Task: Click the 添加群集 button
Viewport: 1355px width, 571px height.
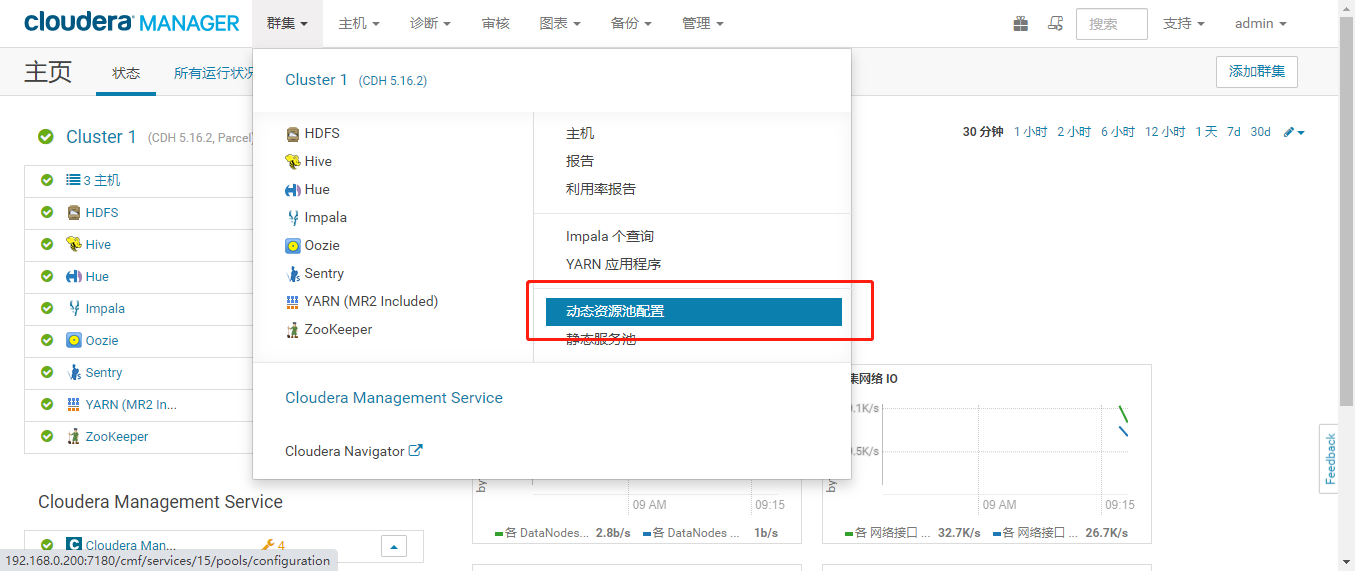Action: click(x=1257, y=72)
